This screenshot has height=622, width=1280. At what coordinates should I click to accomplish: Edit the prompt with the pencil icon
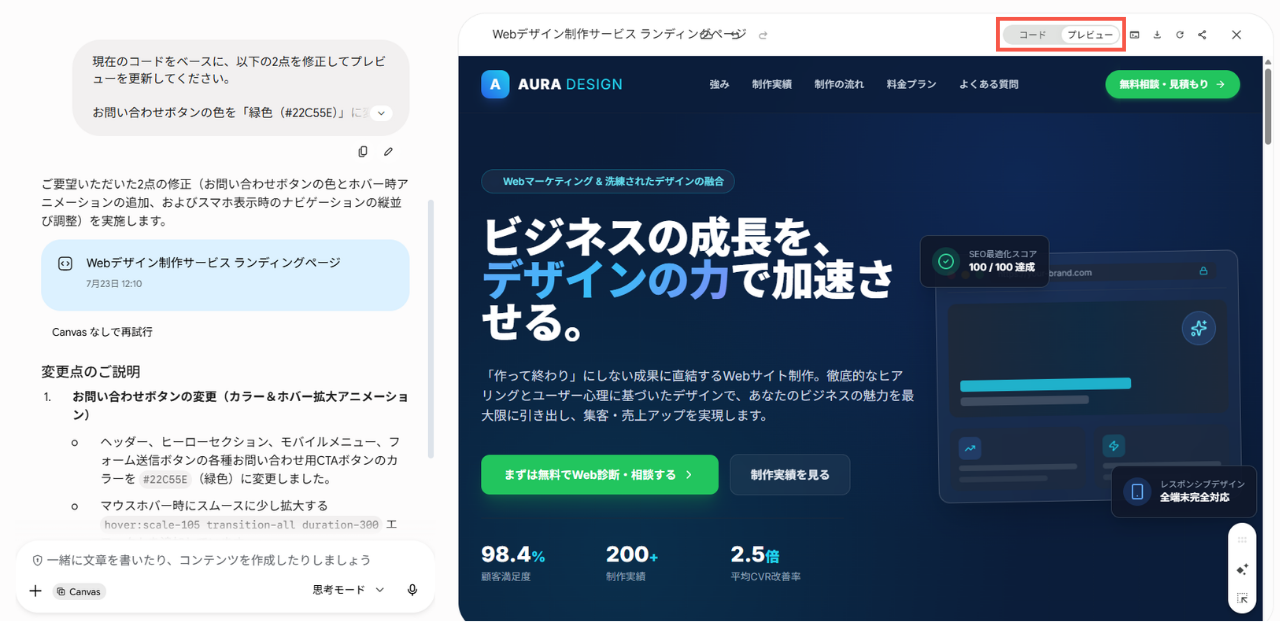389,152
